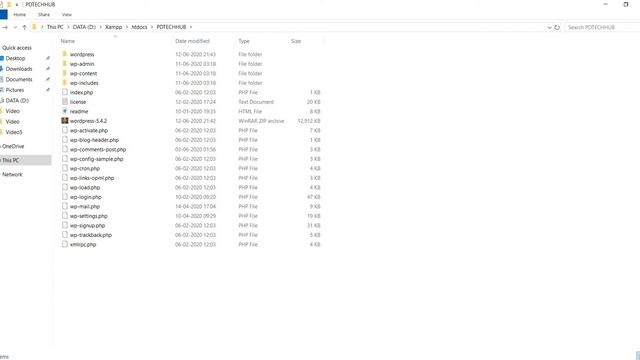Image resolution: width=640 pixels, height=360 pixels.
Task: Click the index.php file icon
Action: pyautogui.click(x=64, y=92)
